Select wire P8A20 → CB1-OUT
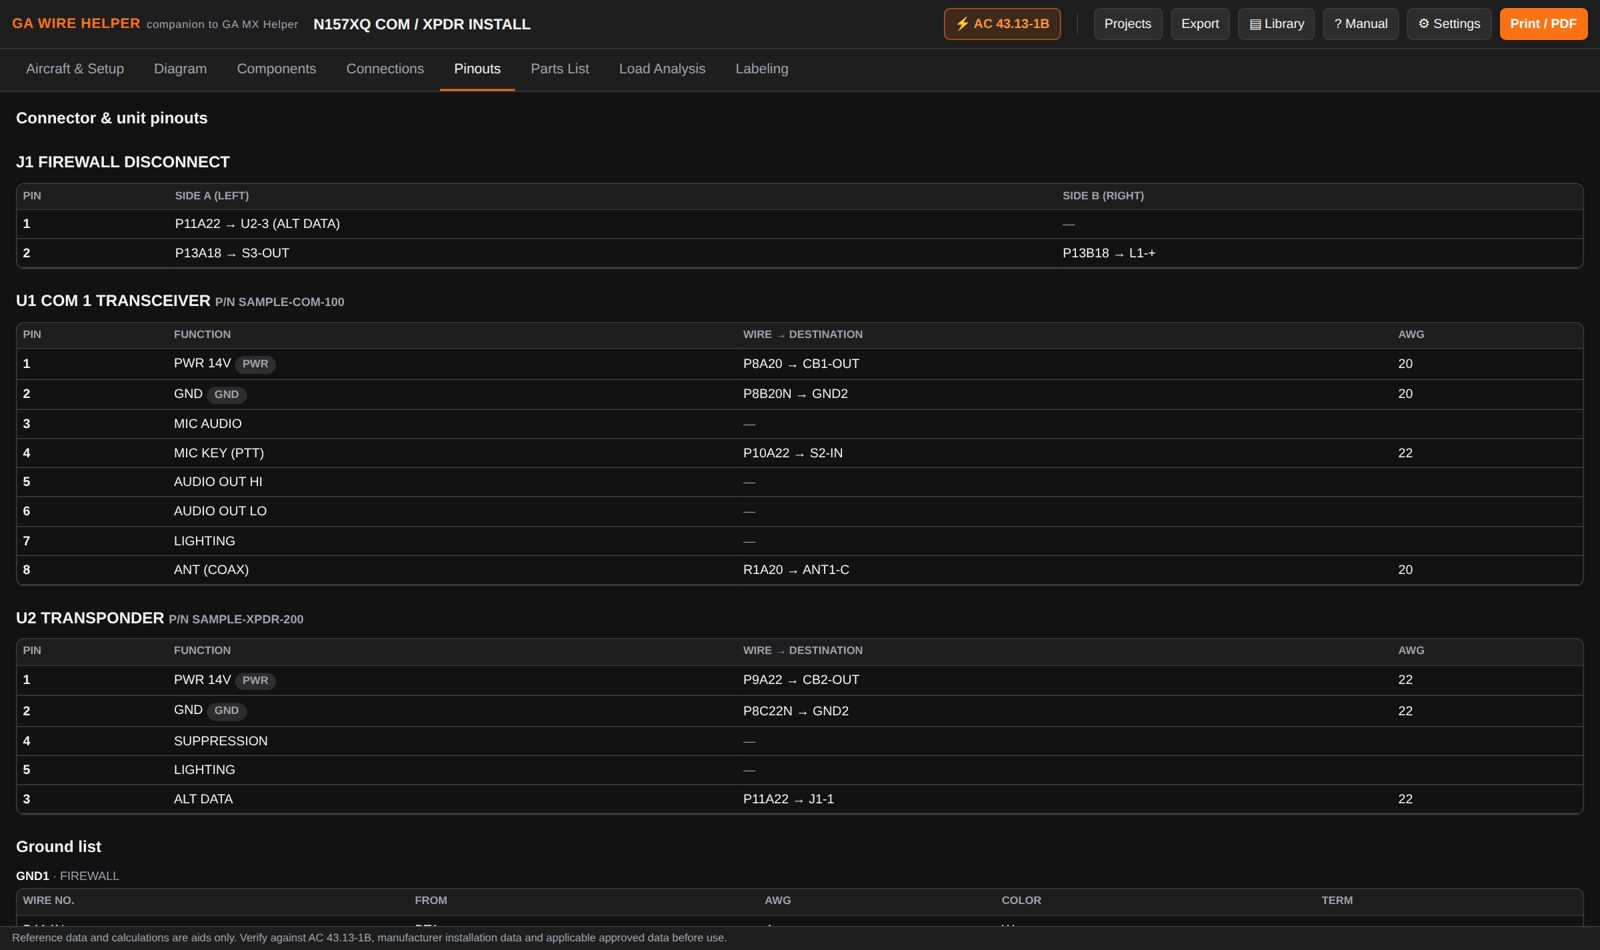Viewport: 1600px width, 950px height. pos(801,364)
